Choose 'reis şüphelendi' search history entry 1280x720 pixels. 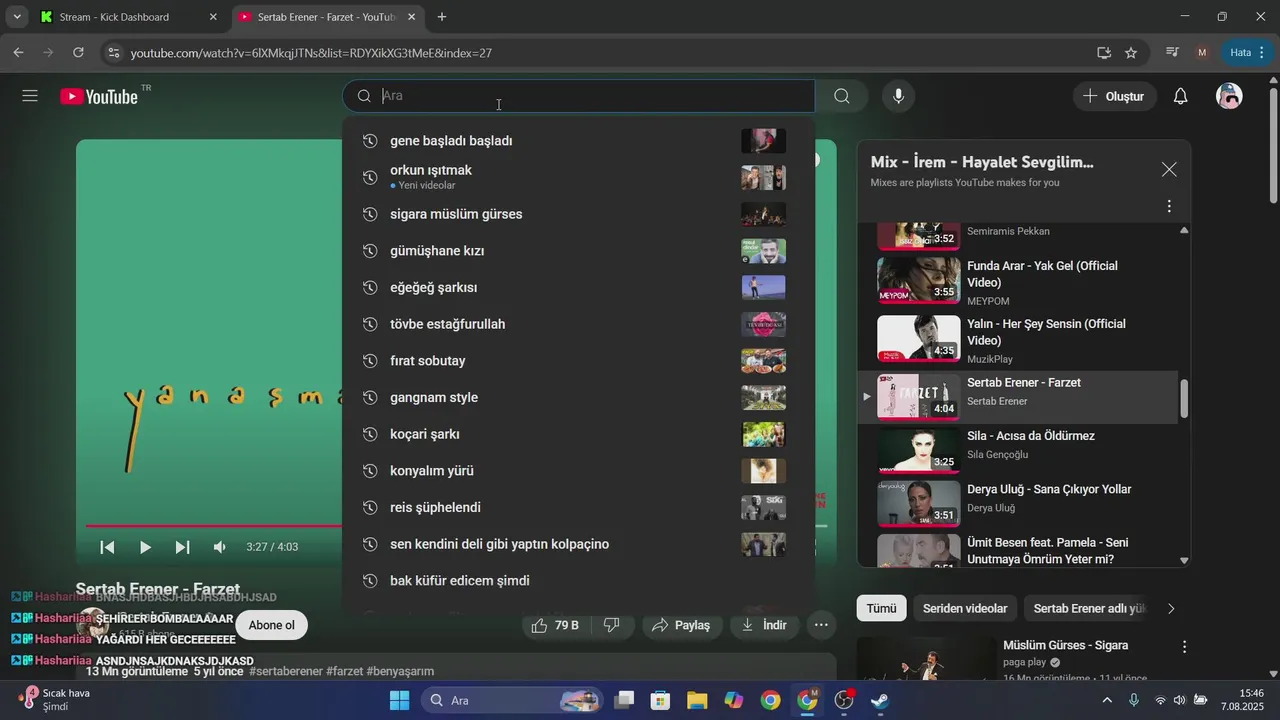pyautogui.click(x=578, y=507)
